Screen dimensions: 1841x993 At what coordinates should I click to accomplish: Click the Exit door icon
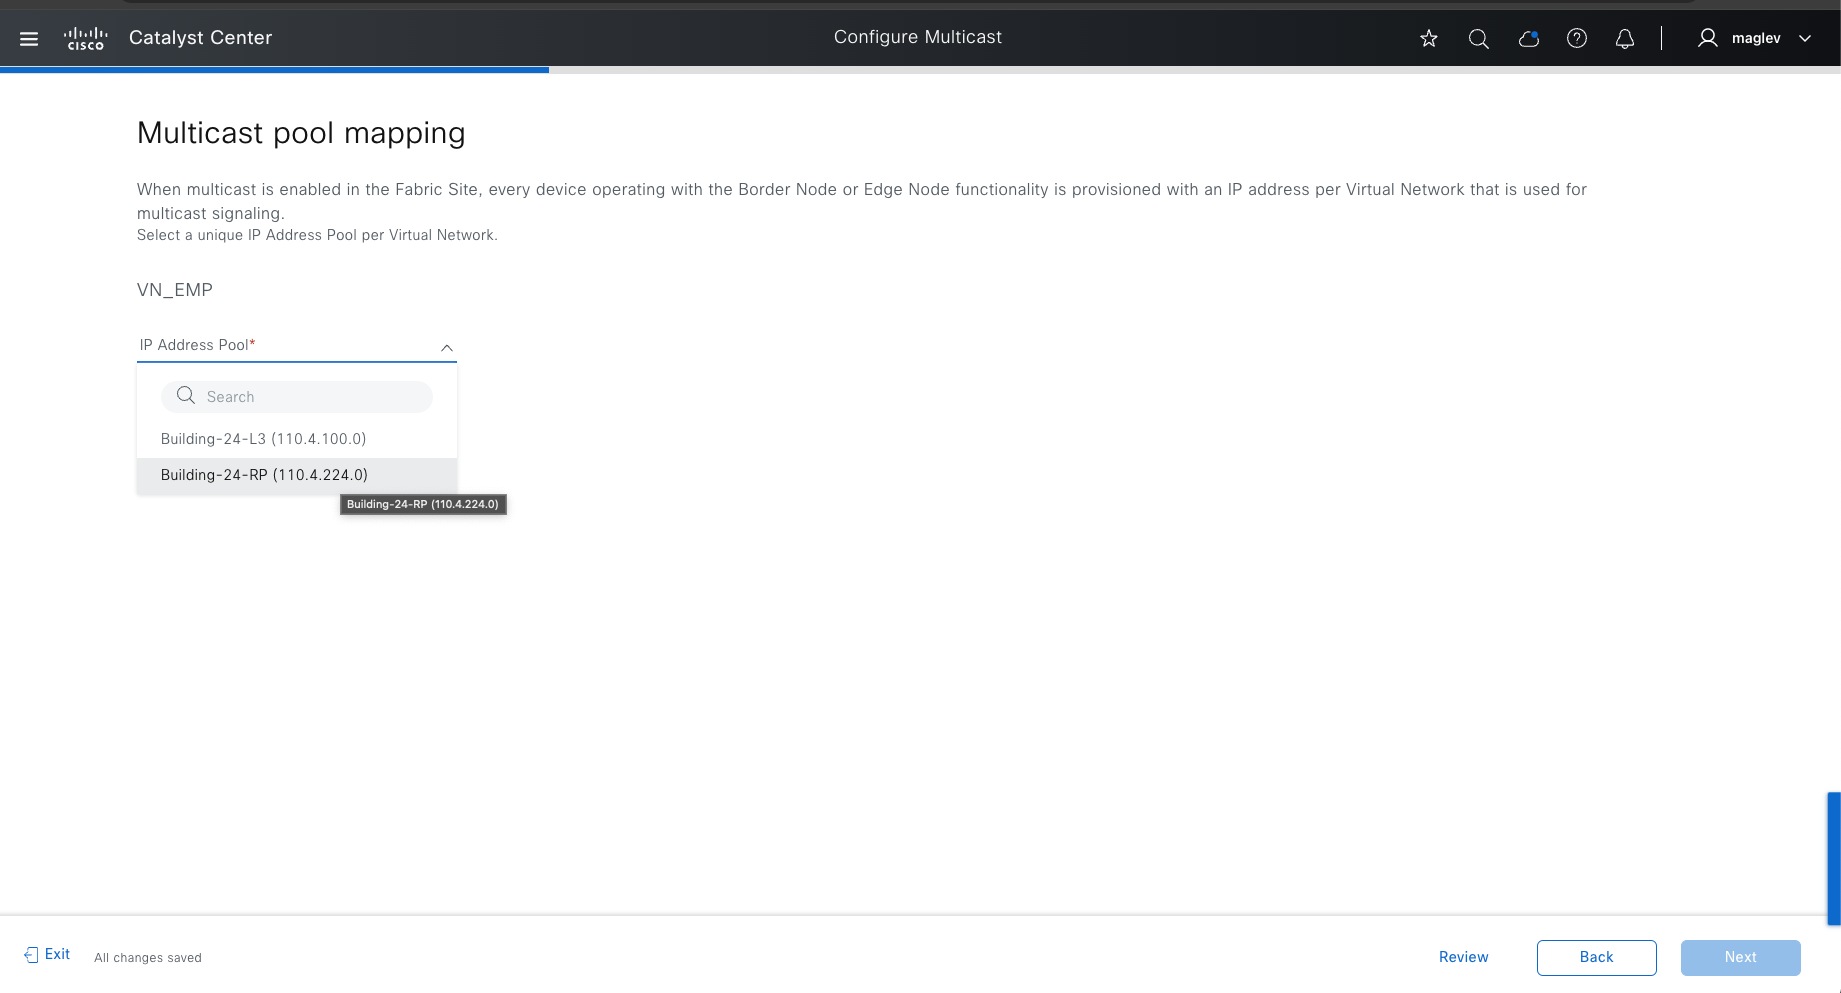coord(33,954)
